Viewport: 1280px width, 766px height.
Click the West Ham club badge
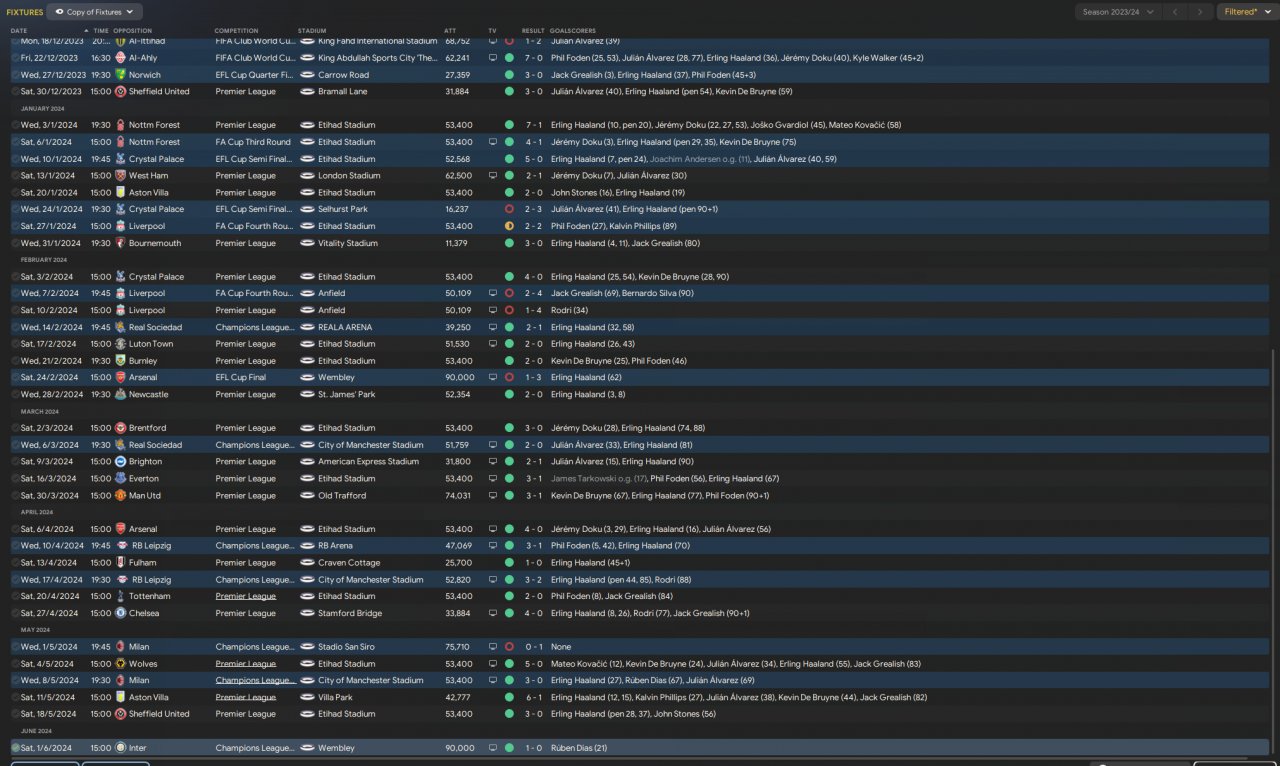(120, 176)
